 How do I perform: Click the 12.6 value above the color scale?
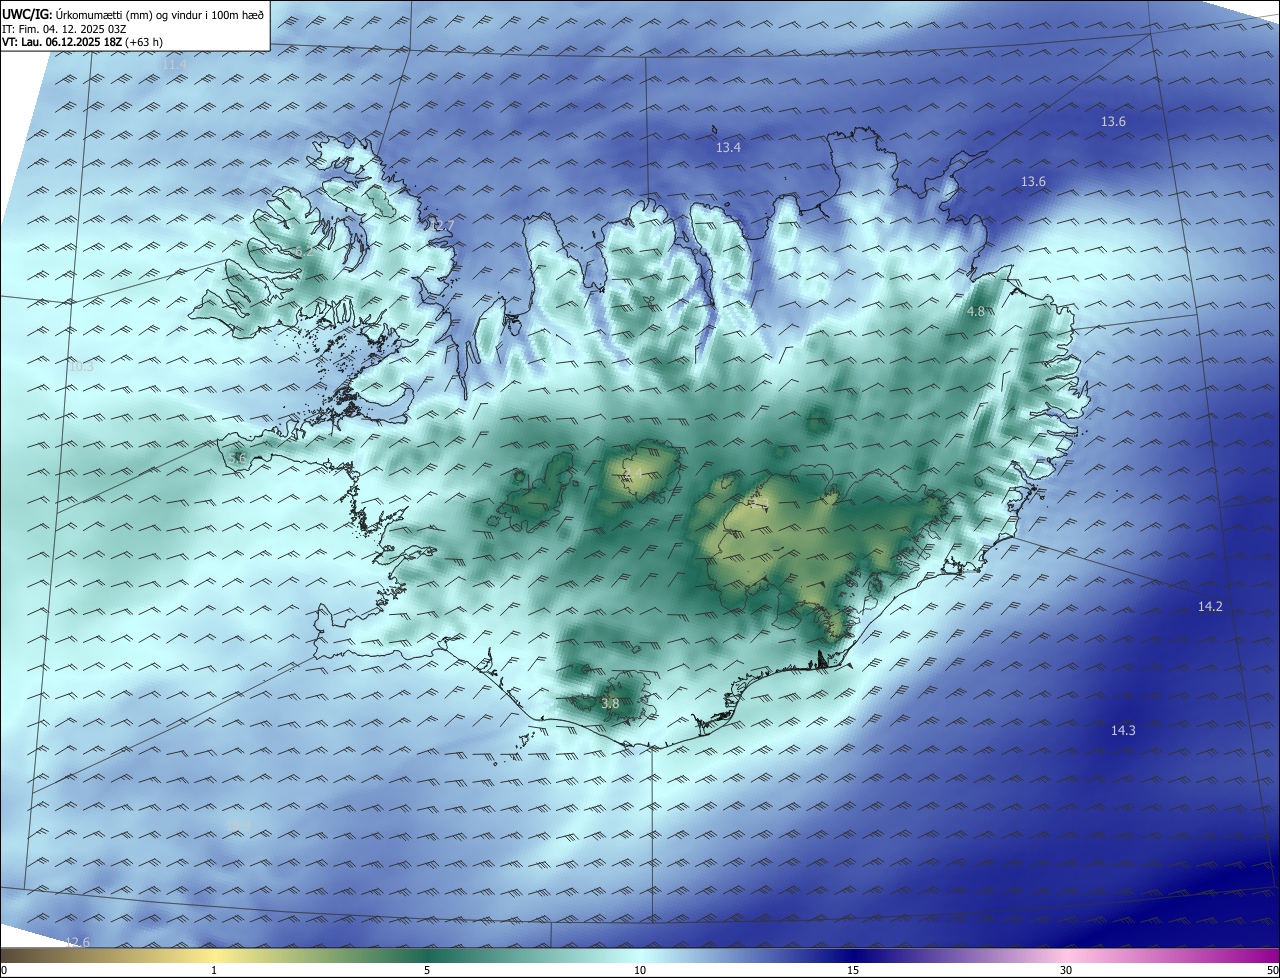click(x=77, y=942)
